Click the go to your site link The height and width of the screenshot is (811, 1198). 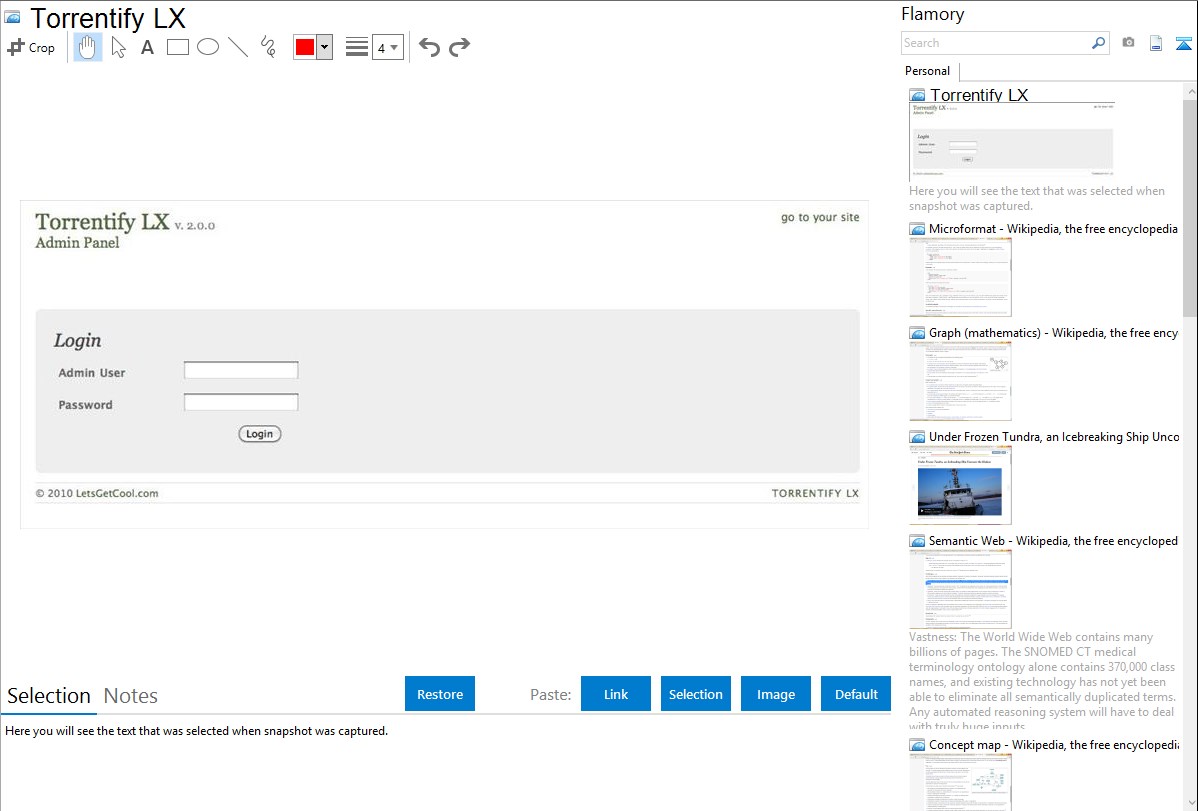tap(820, 217)
